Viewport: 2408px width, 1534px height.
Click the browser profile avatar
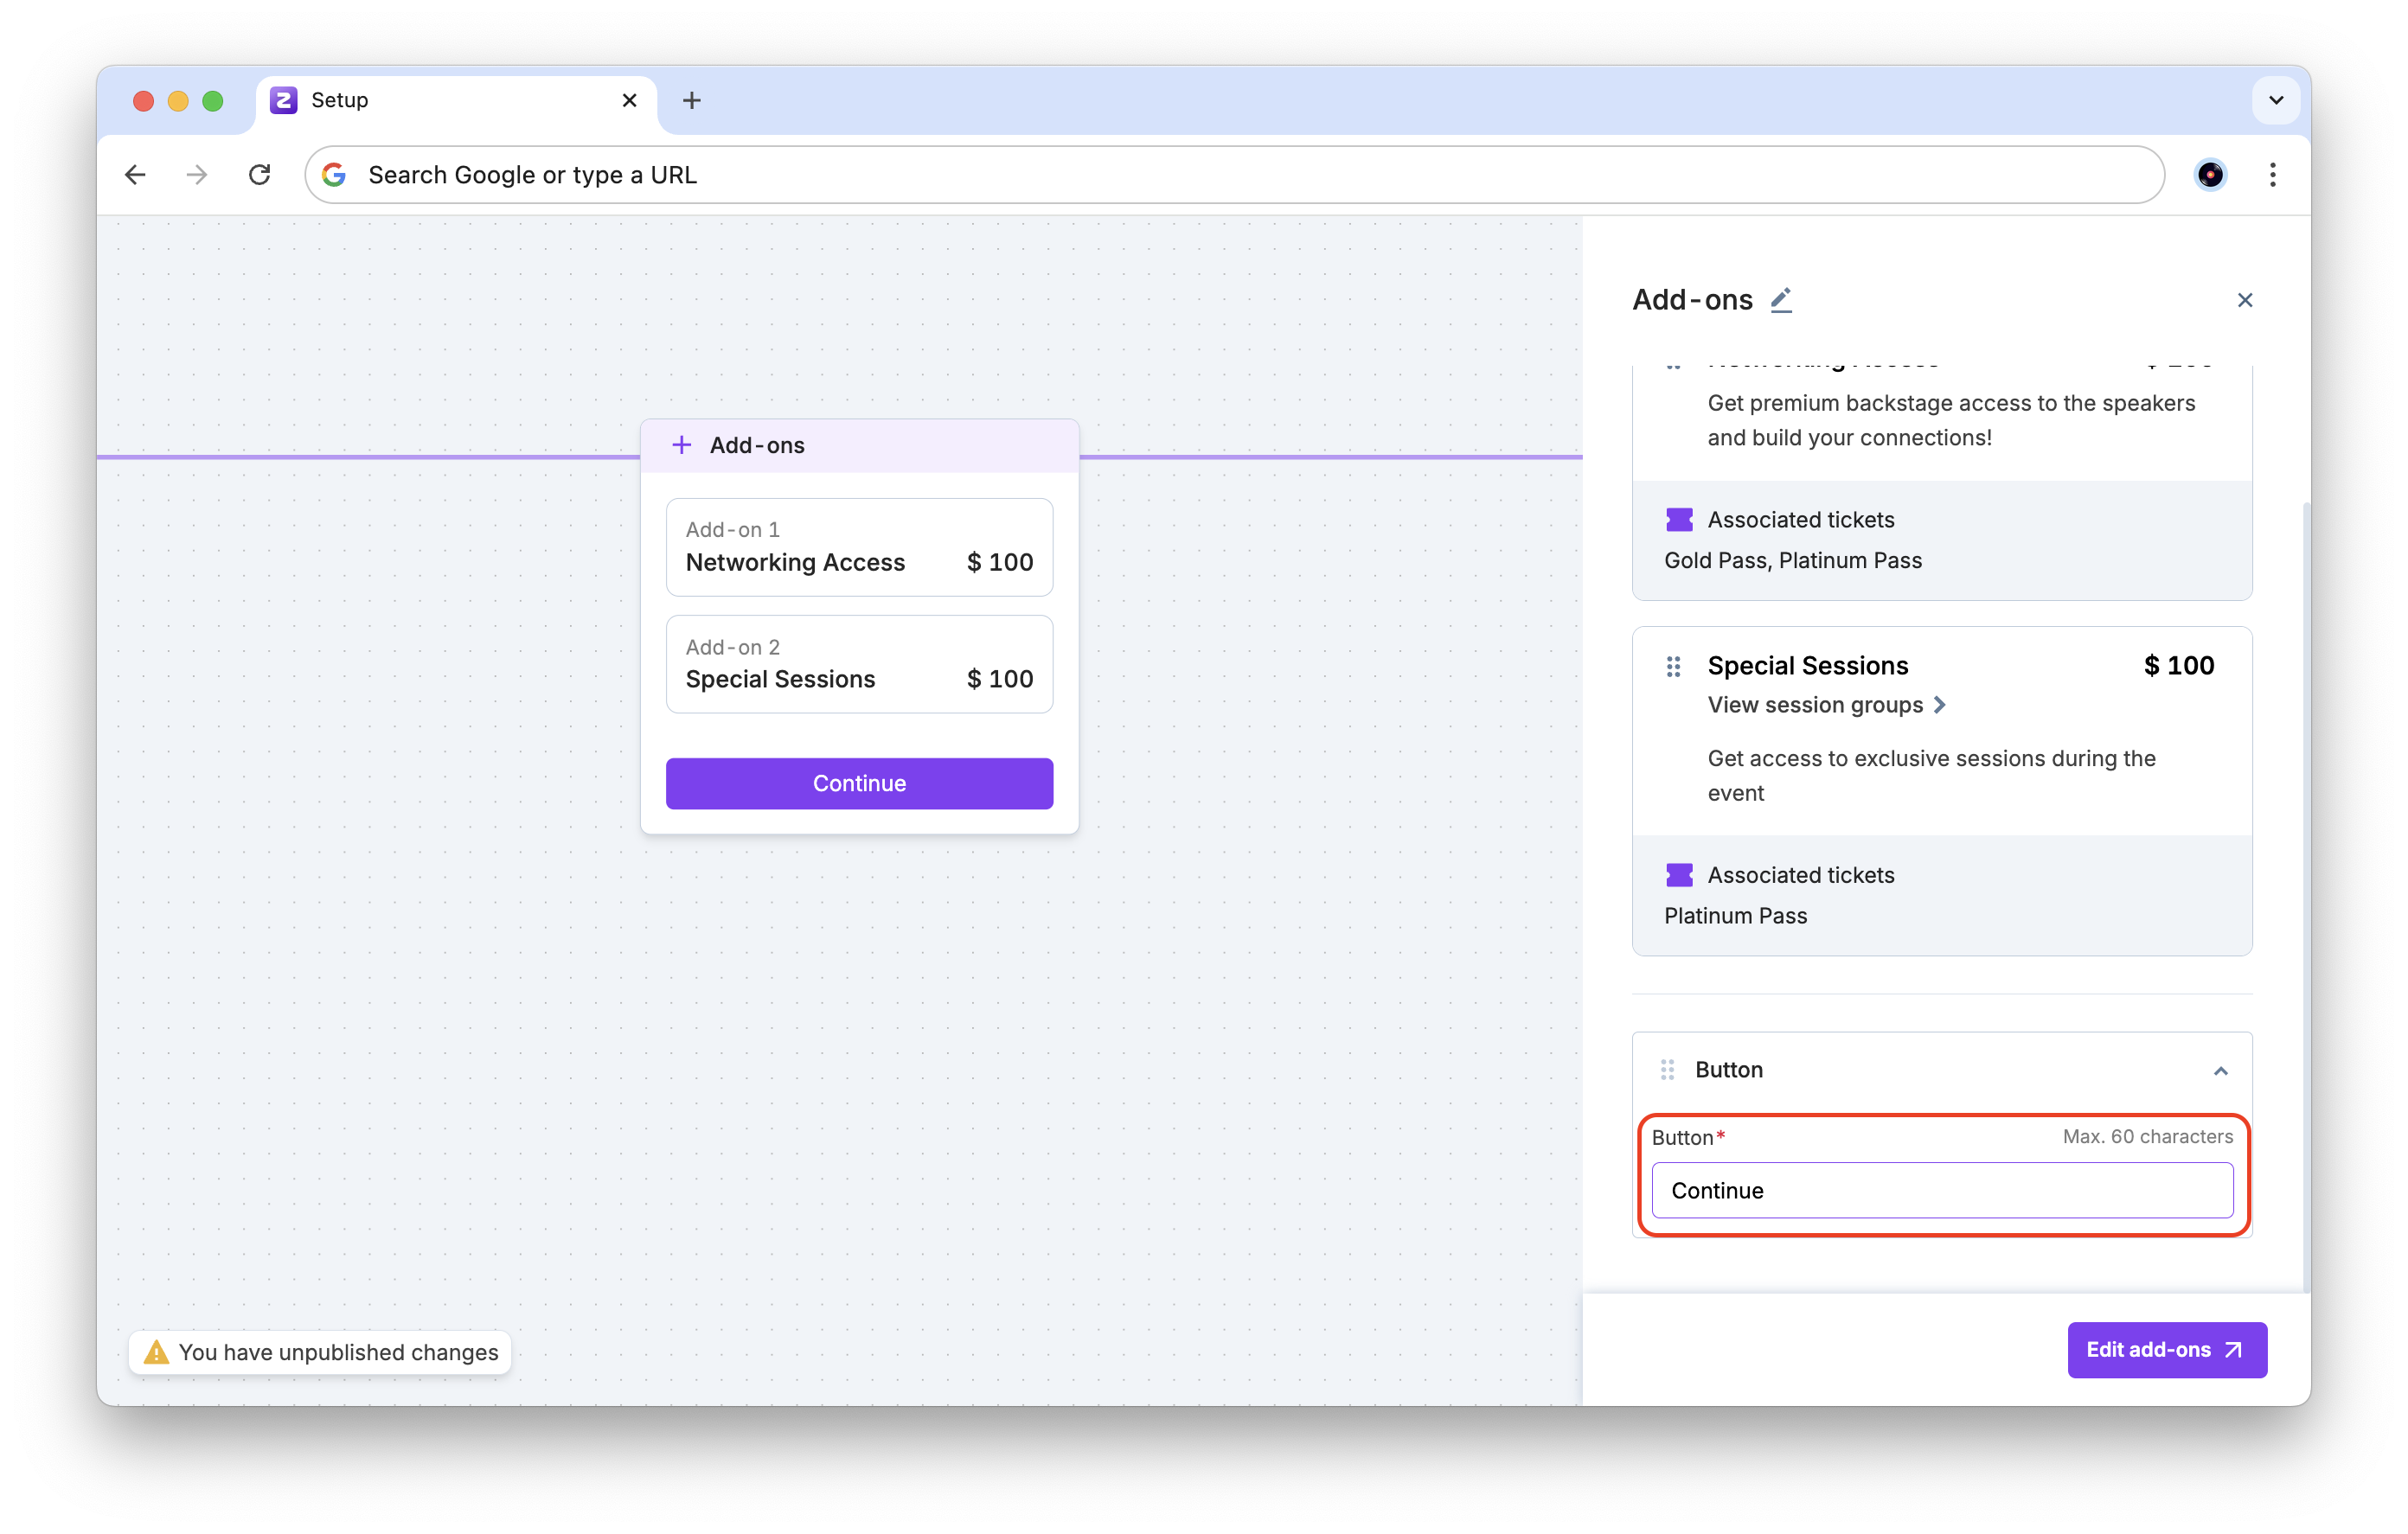(2209, 175)
